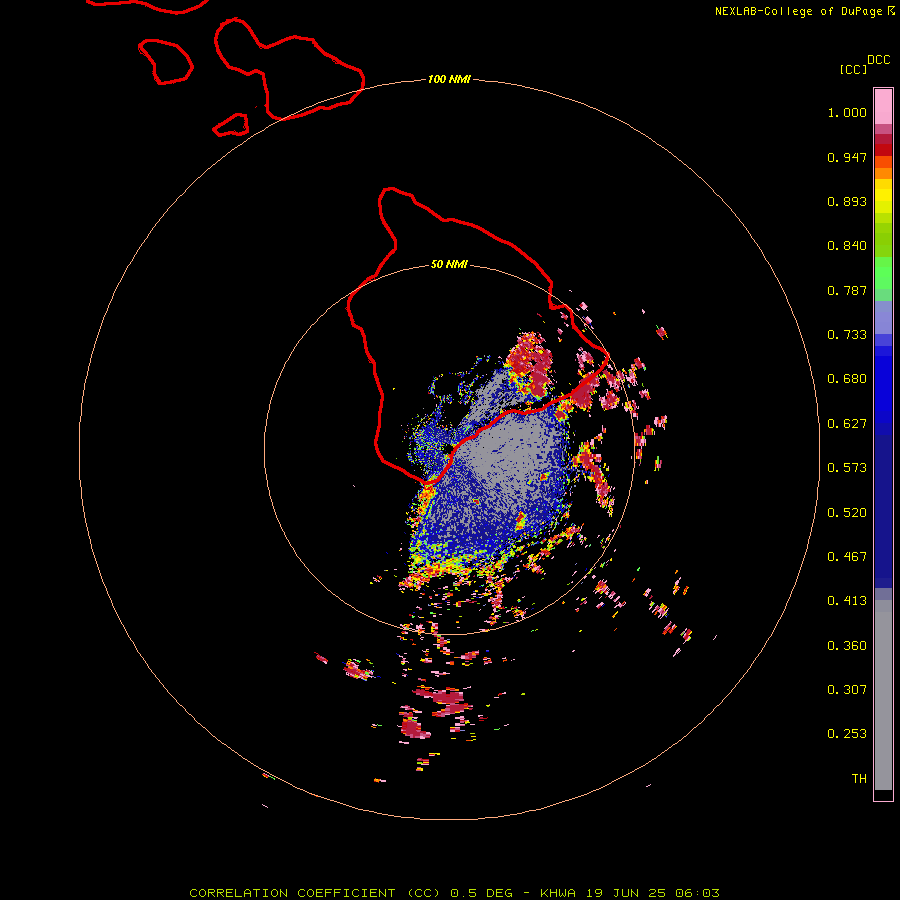Viewport: 900px width, 900px height.
Task: Click the bright green band in the color bar
Action: click(x=883, y=273)
